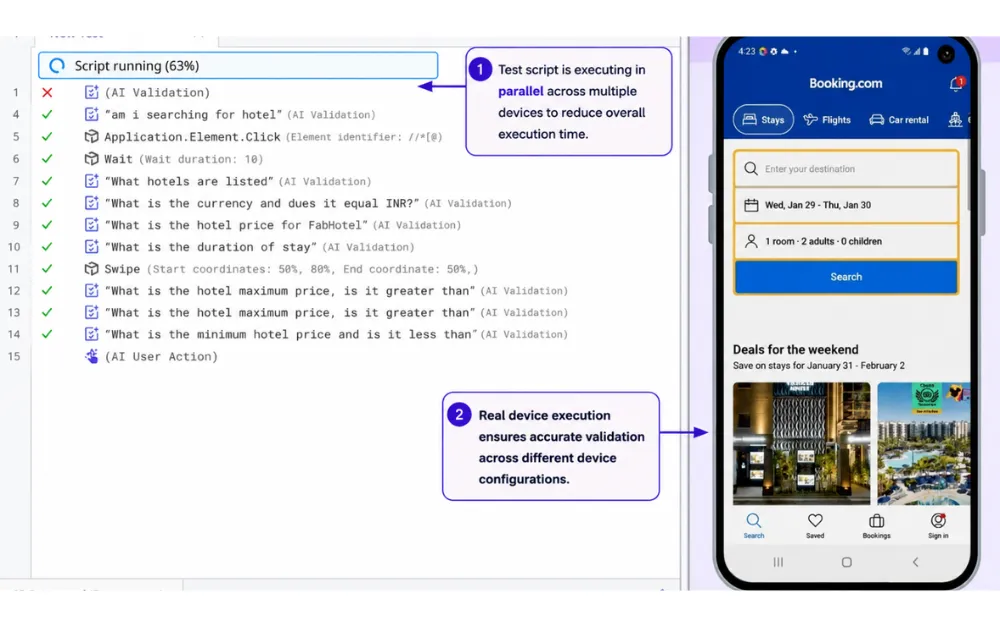Select the Wait duration 10 step
This screenshot has width=1000, height=640.
(x=184, y=159)
